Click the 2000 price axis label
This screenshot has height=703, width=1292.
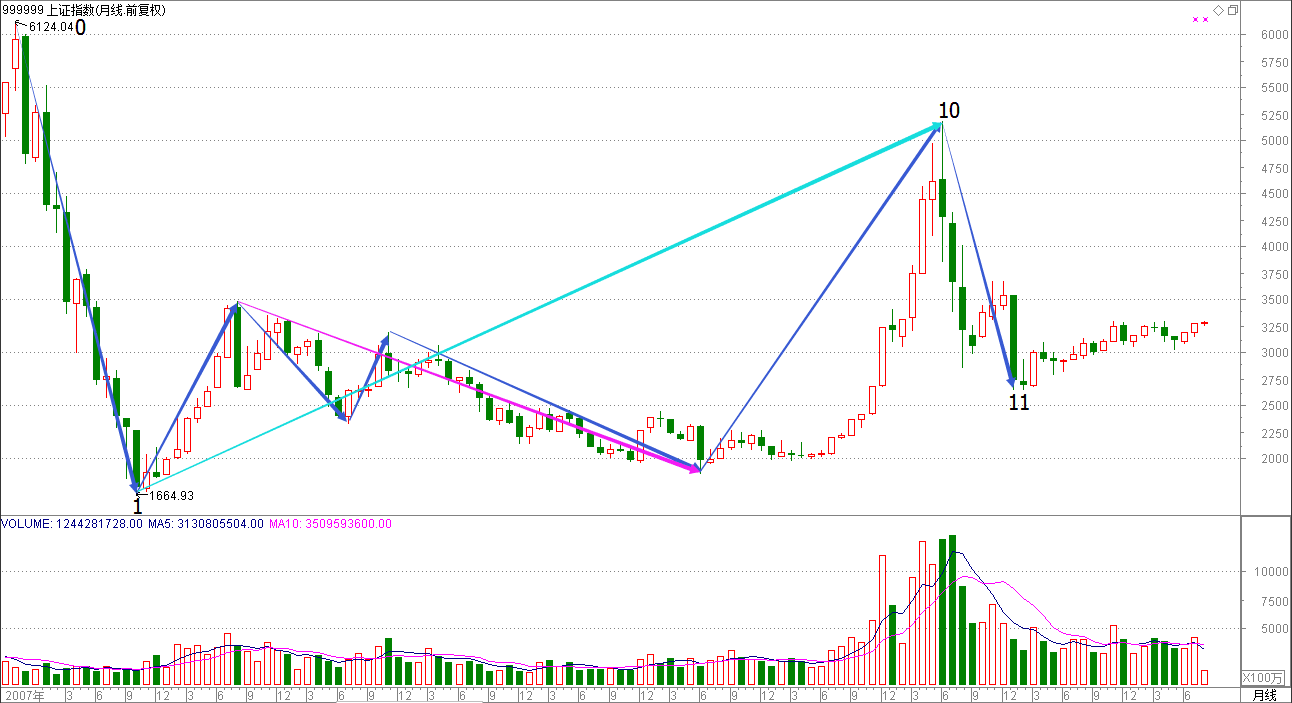point(1276,459)
